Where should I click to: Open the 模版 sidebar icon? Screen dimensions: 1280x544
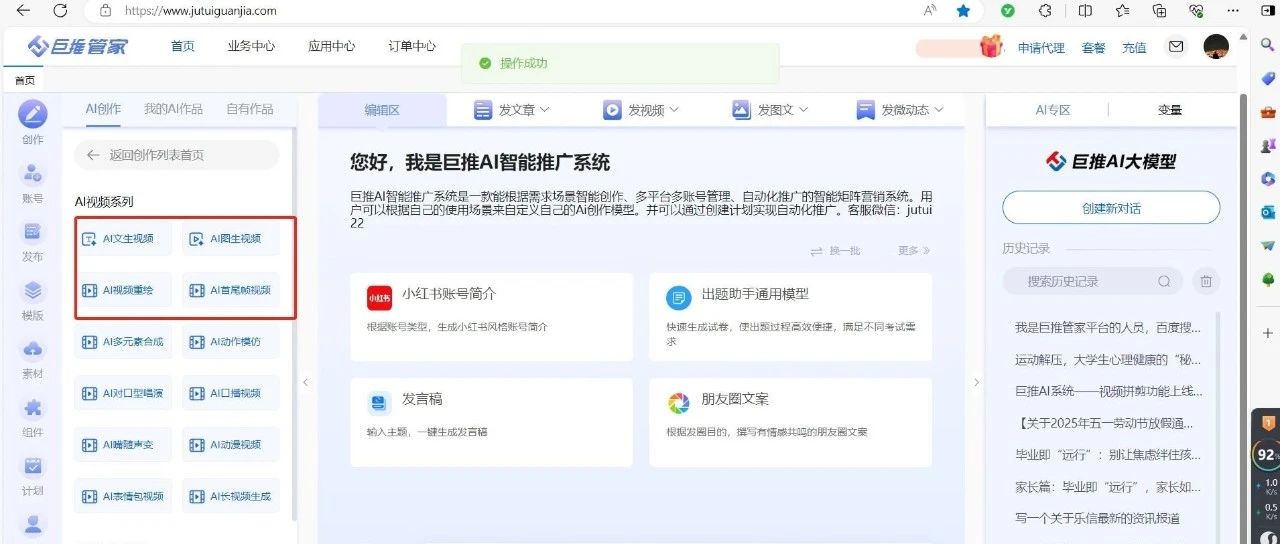coord(33,291)
